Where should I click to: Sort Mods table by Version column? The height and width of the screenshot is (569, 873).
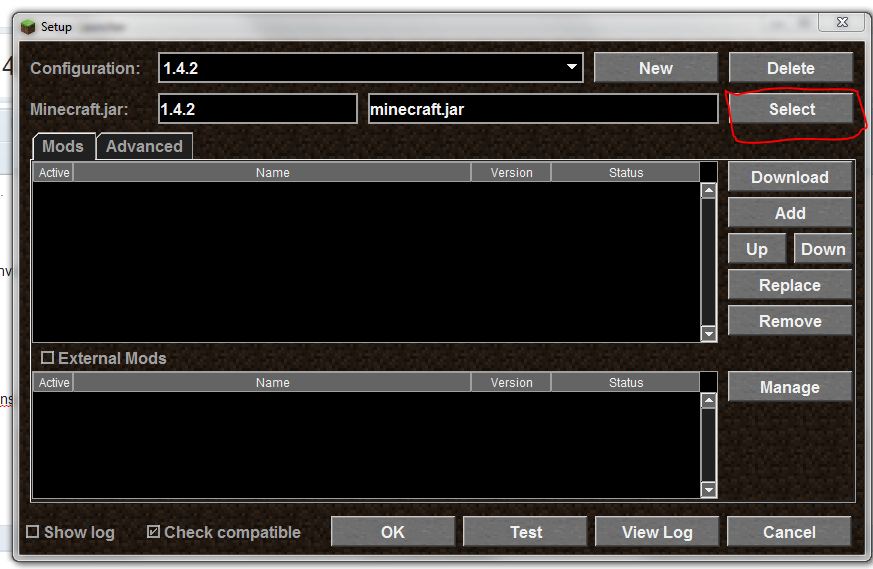click(x=511, y=173)
